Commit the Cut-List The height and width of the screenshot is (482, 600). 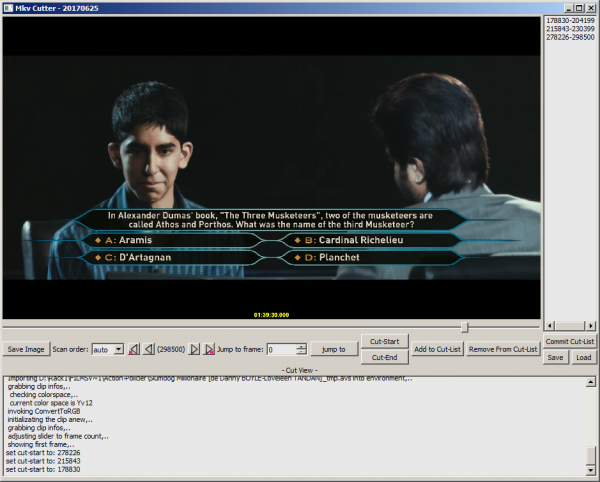coord(570,341)
